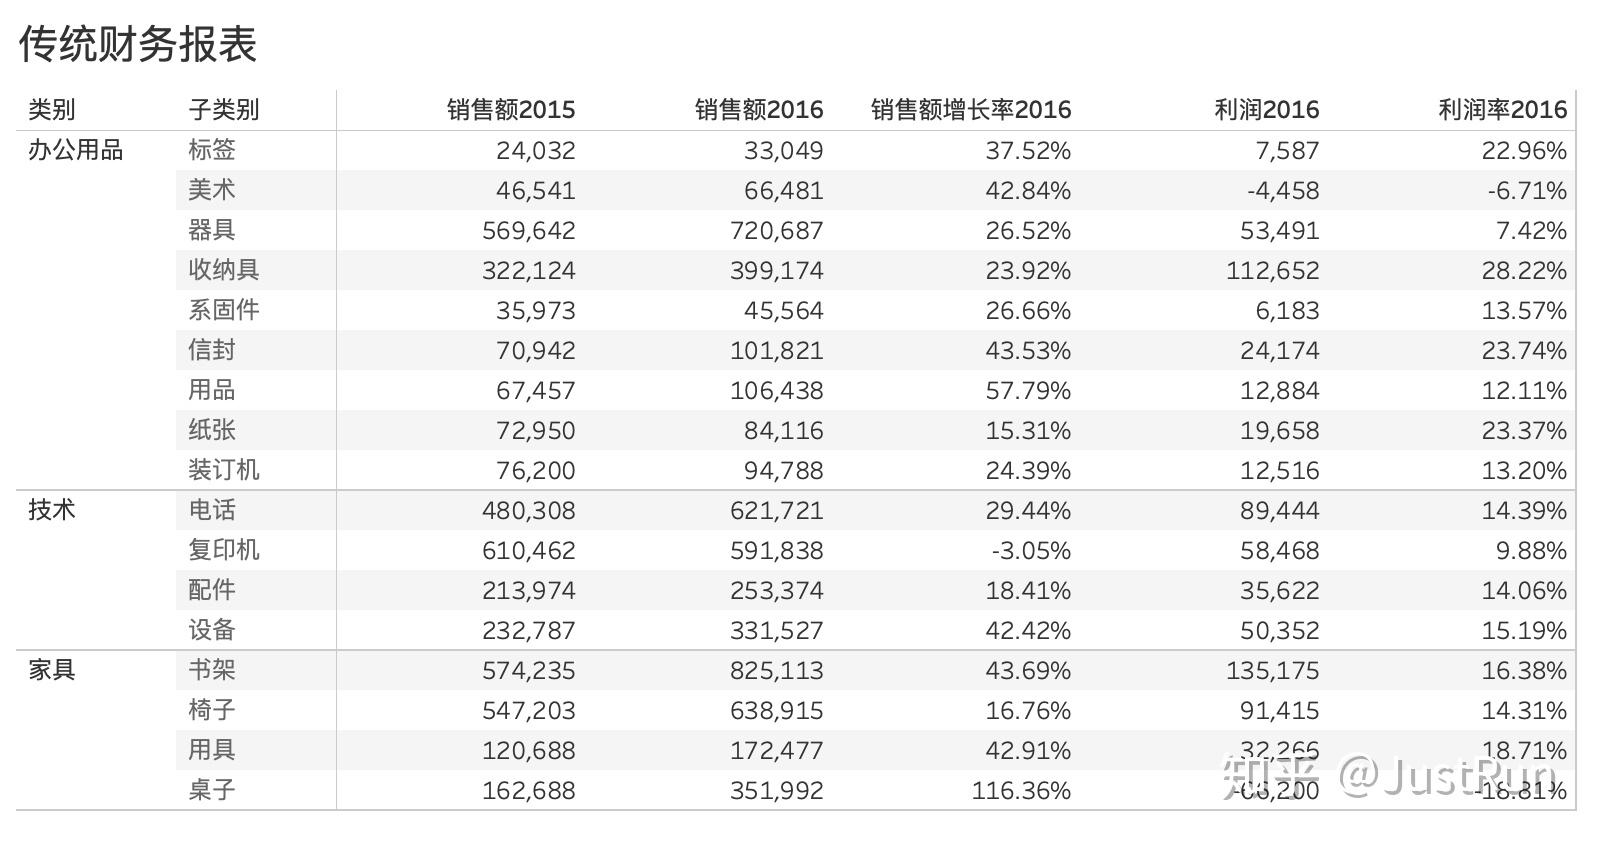
Task: Select the 技术 category cell
Action: click(x=51, y=510)
